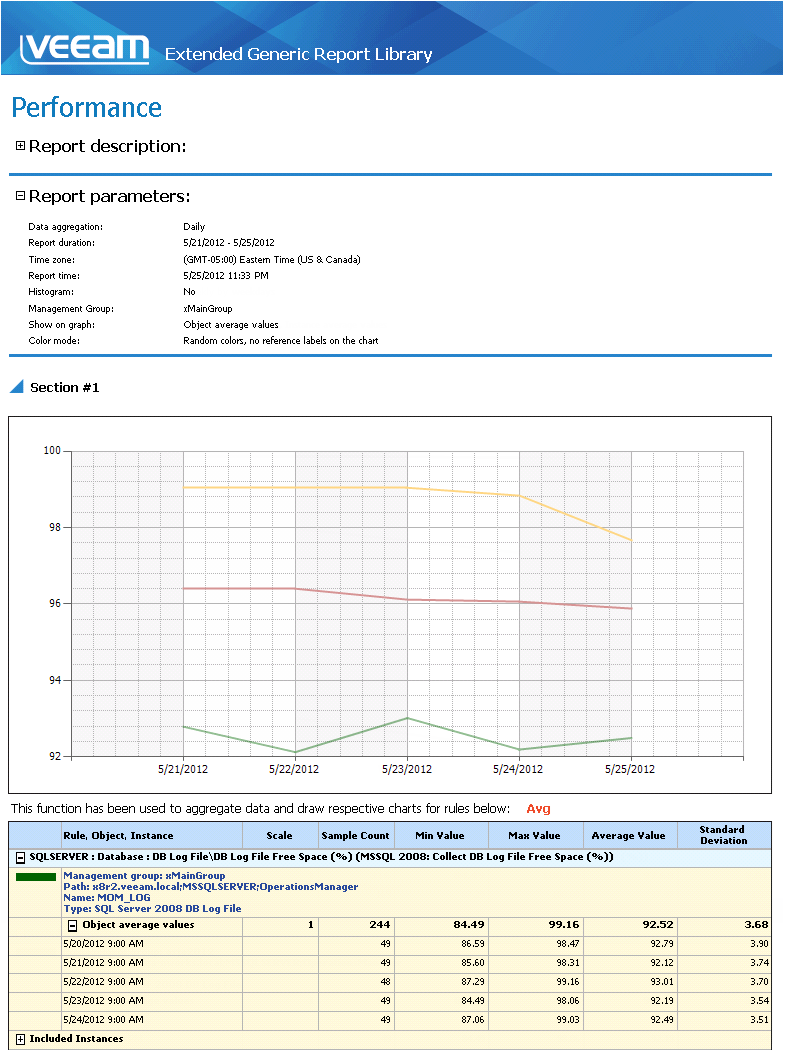Click the Eastern Time zone value
This screenshot has height=1056, width=785.
[x=272, y=259]
